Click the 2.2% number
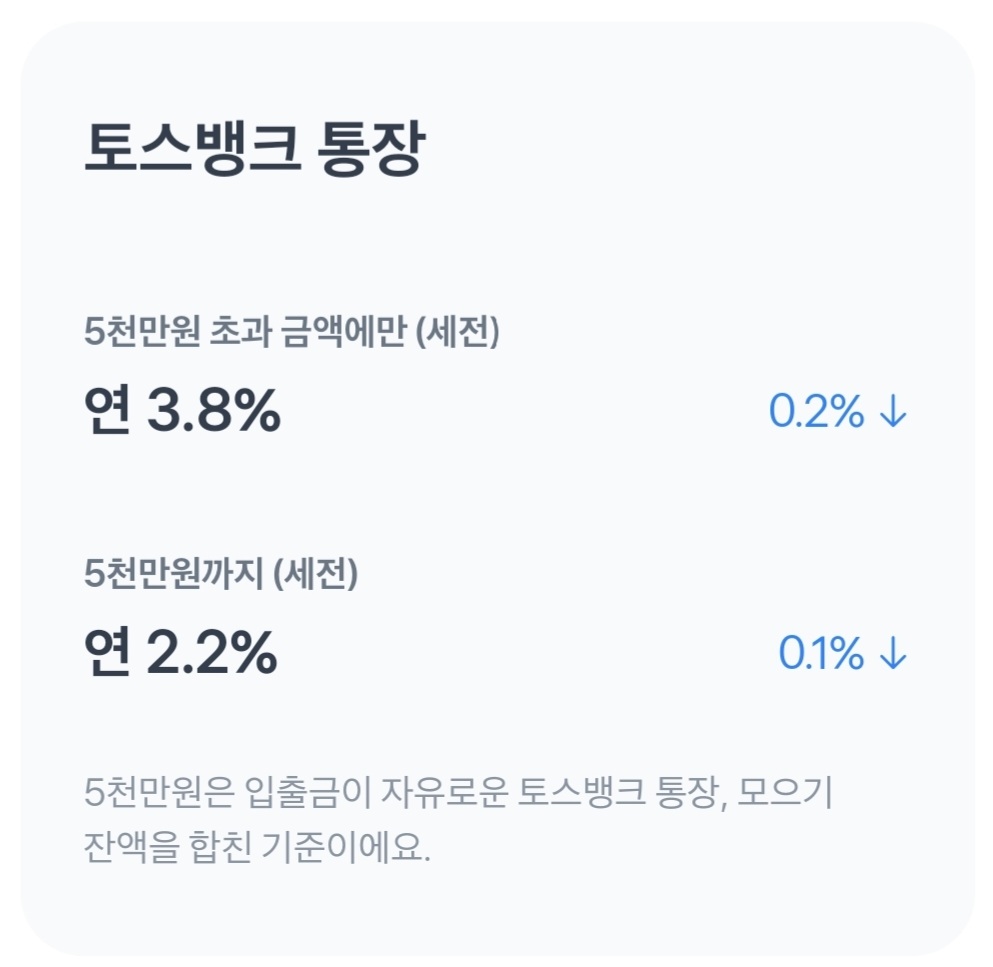Viewport: 993px width, 967px height. (211, 653)
